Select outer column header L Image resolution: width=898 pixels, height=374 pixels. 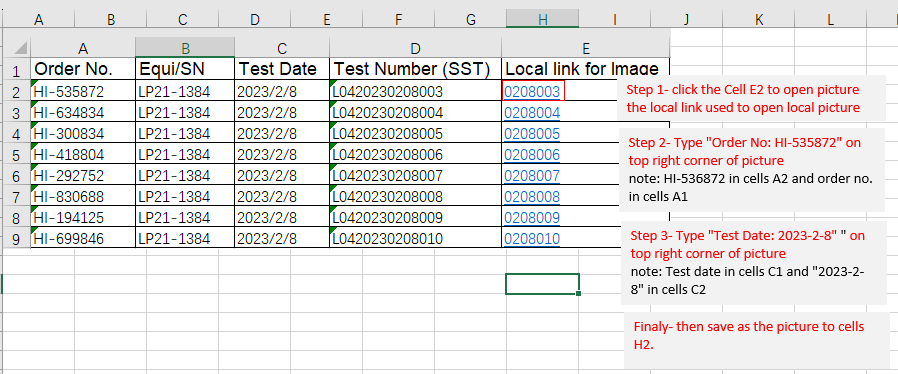[x=830, y=19]
